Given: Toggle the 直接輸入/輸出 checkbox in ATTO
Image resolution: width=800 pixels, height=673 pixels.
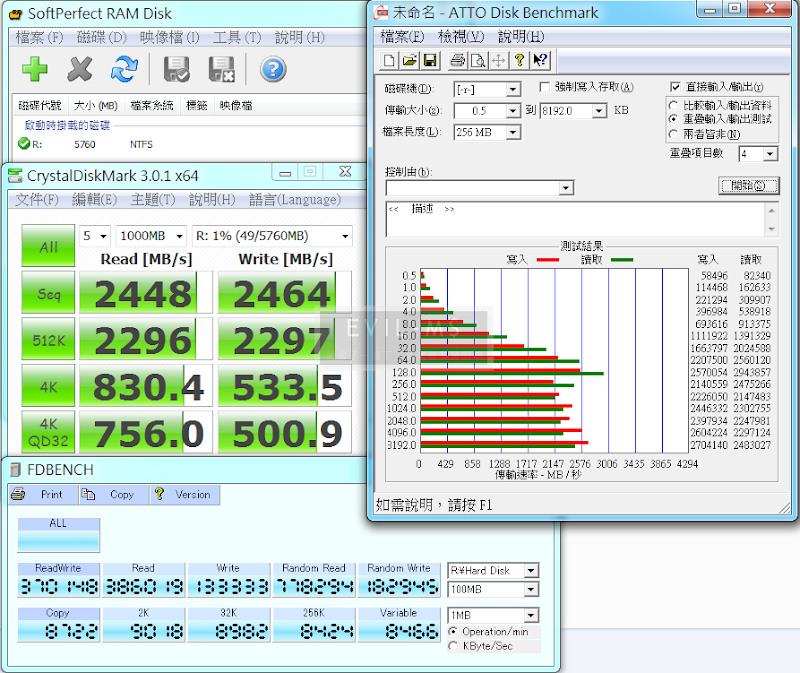Looking at the screenshot, I should (x=675, y=87).
